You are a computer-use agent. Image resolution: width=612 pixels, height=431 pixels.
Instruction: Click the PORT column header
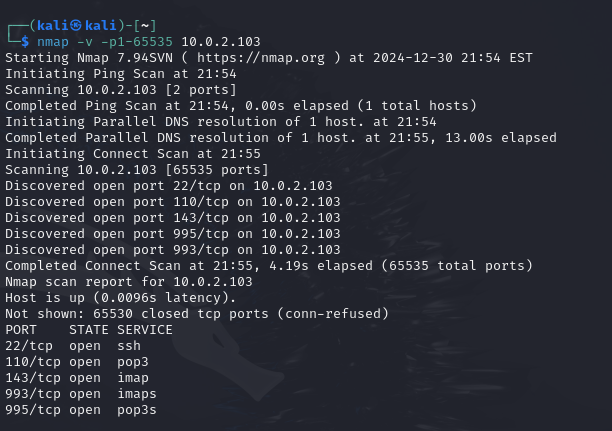coord(21,330)
